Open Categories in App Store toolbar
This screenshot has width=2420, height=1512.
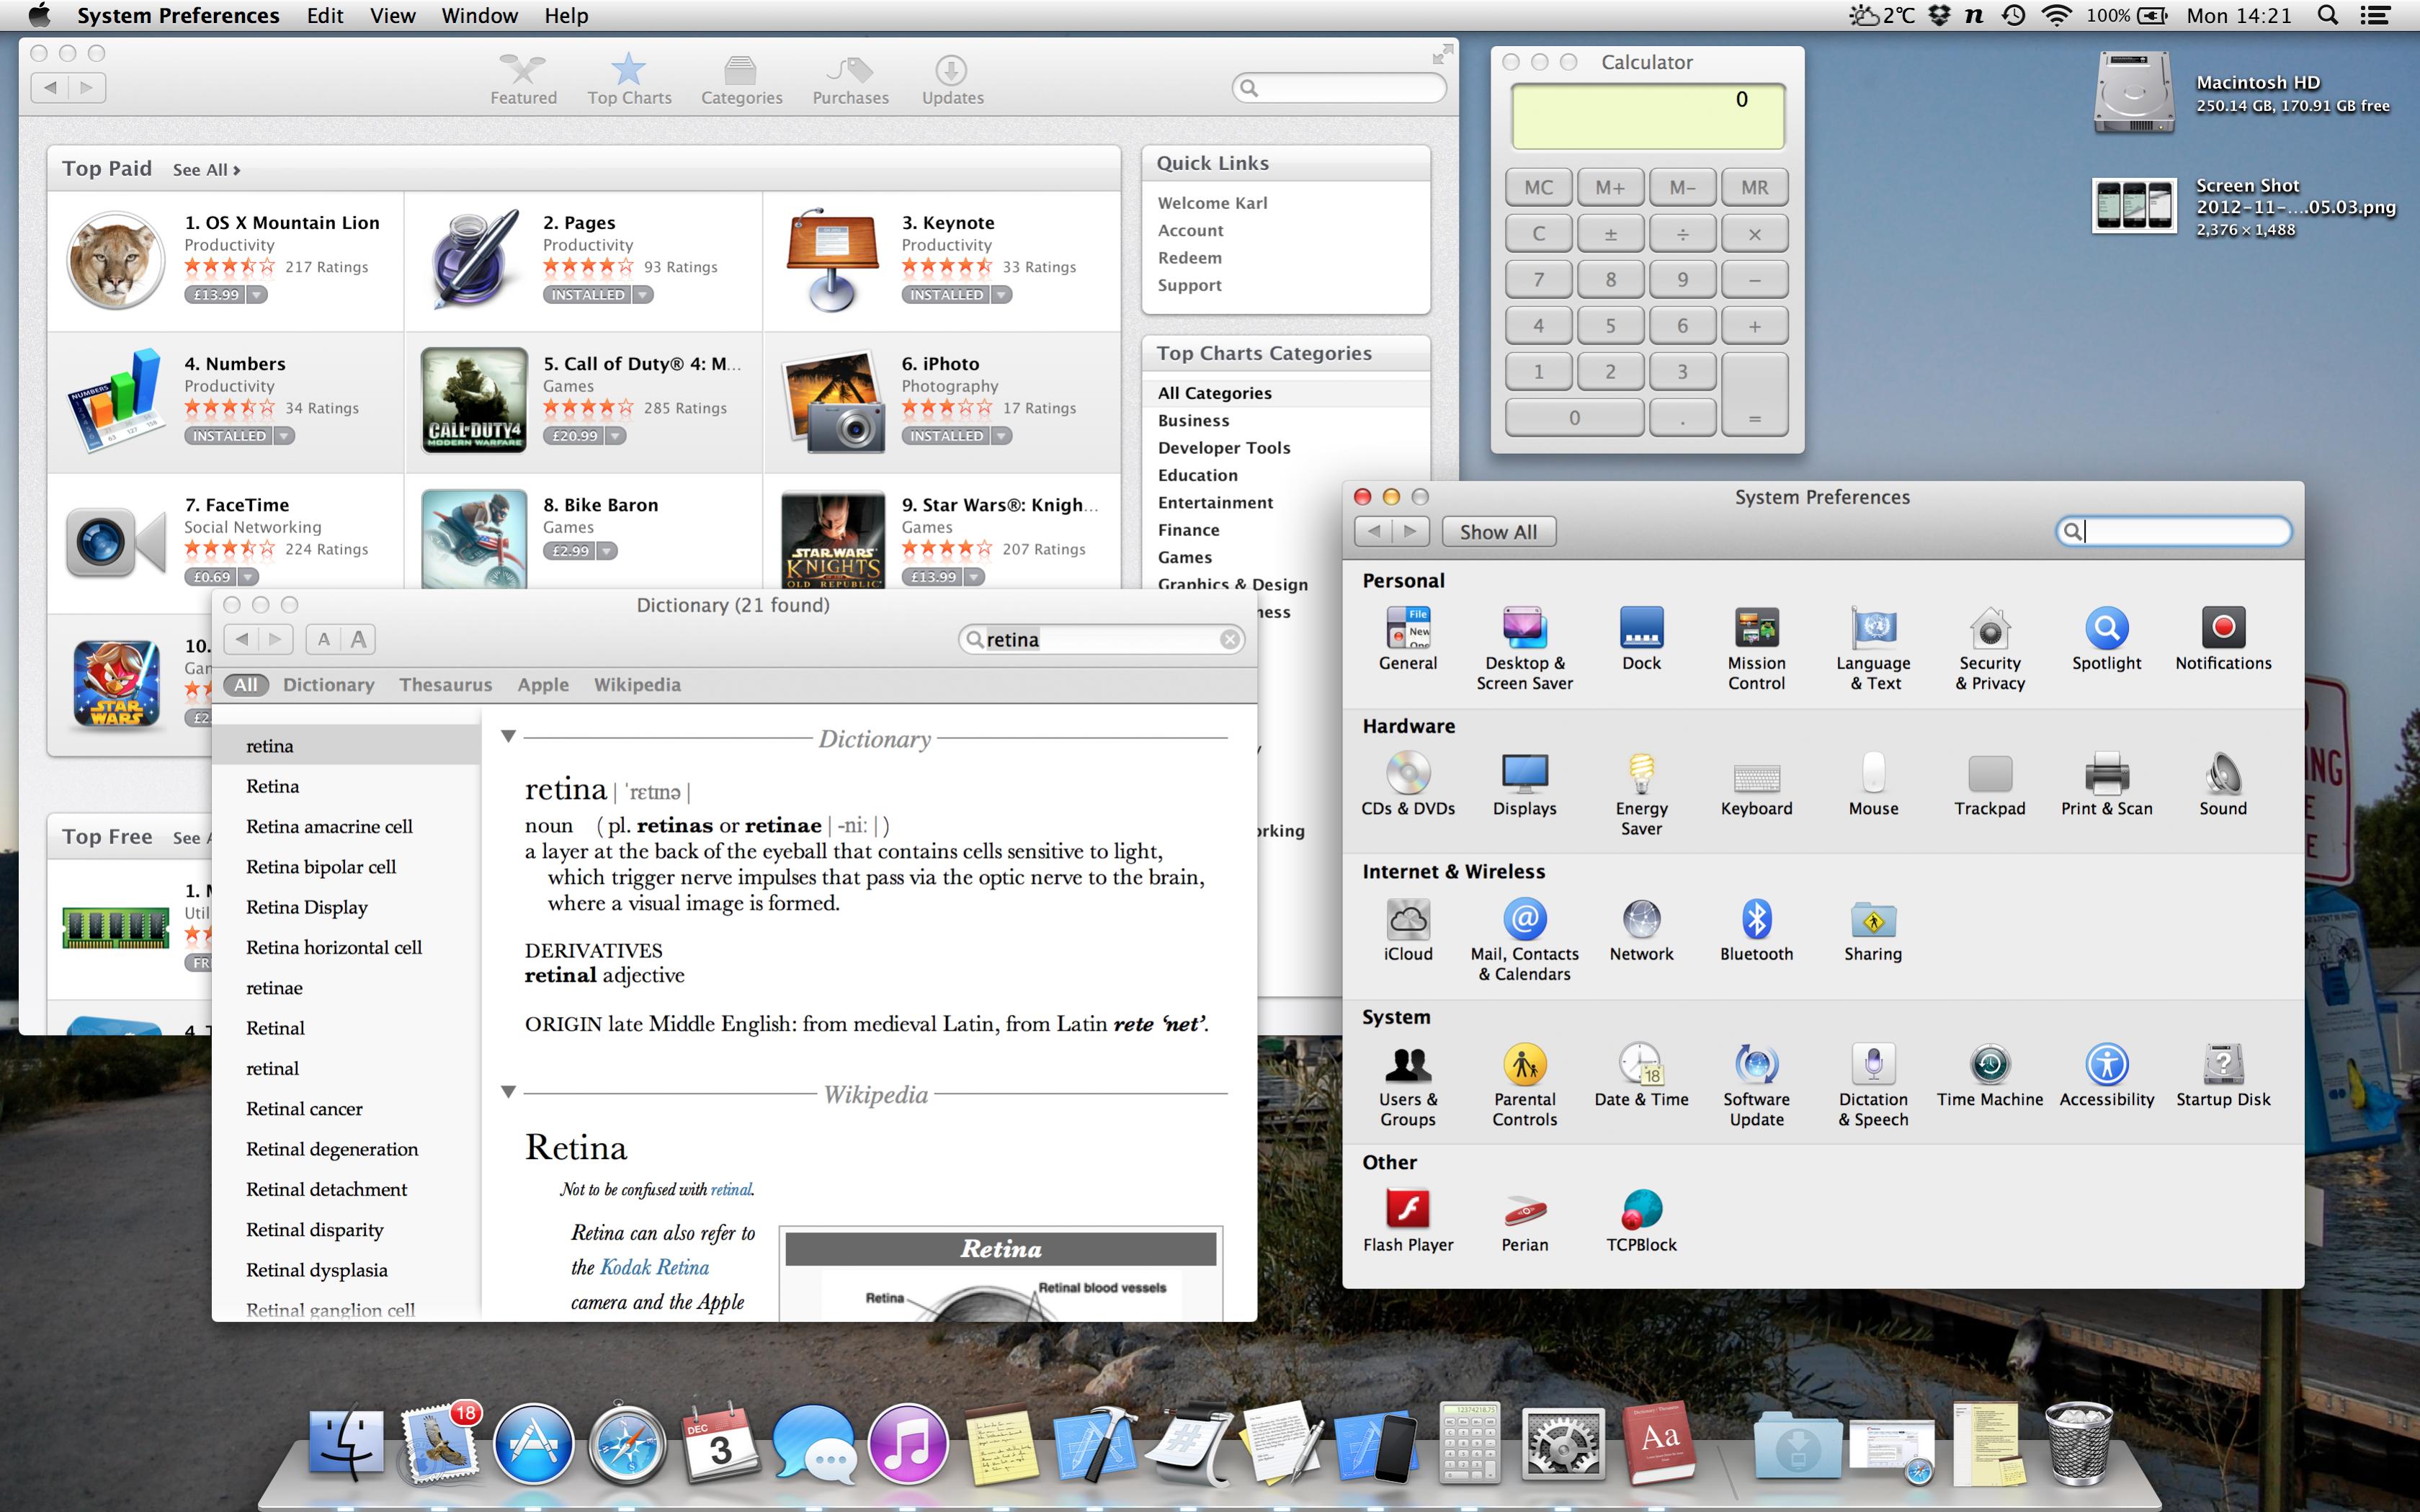pyautogui.click(x=741, y=79)
